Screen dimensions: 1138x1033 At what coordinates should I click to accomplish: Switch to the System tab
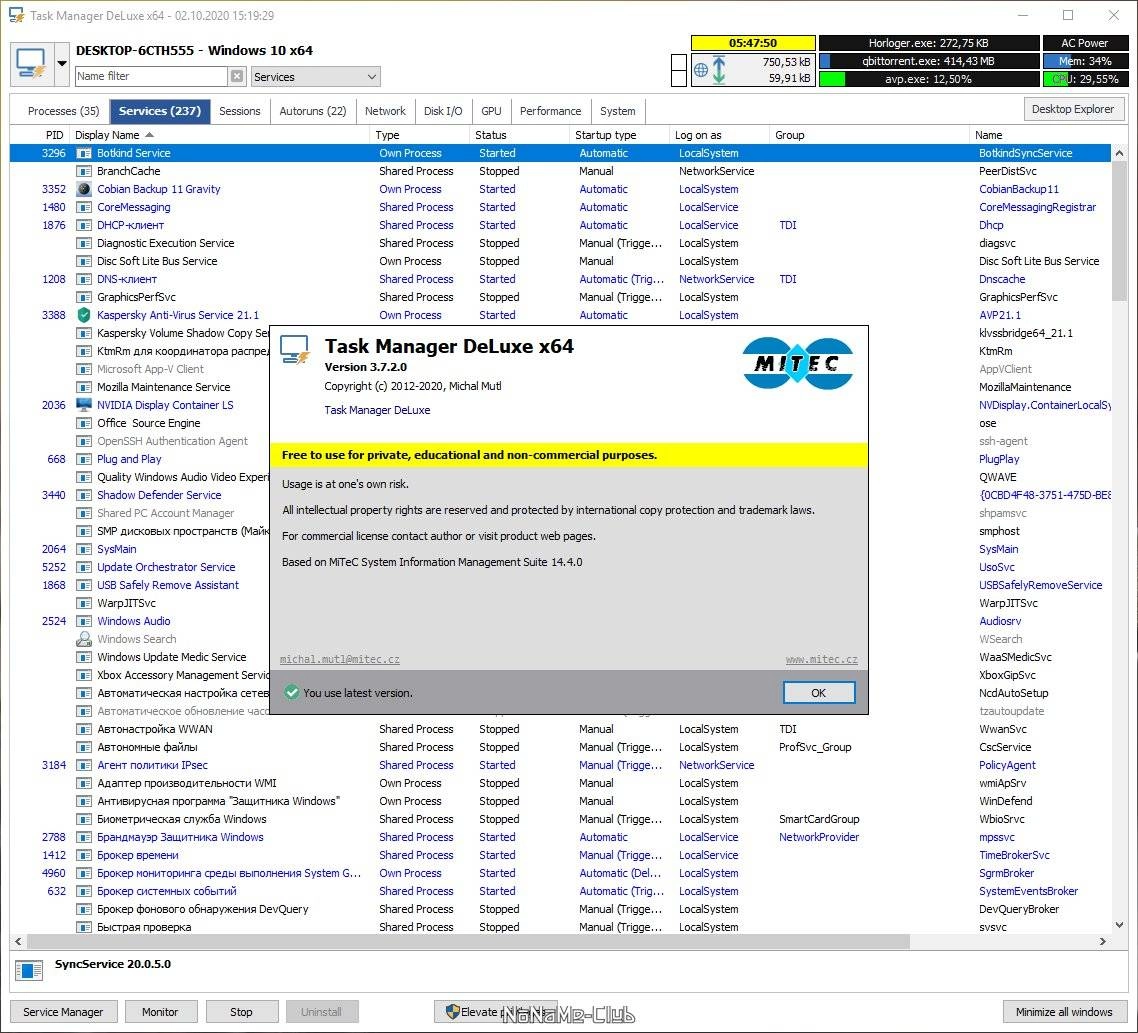[618, 111]
